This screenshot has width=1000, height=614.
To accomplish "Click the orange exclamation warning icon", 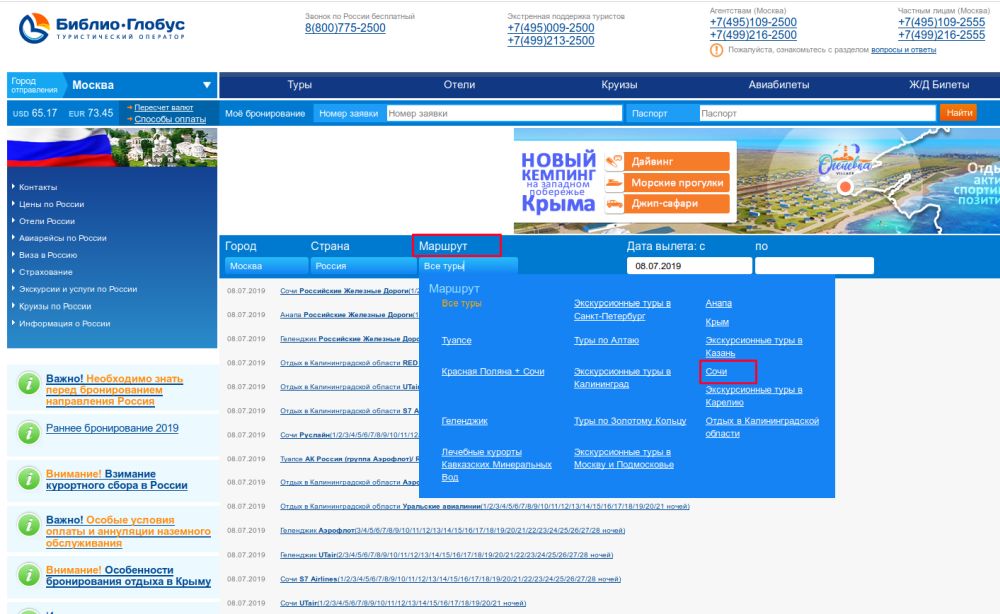I will pyautogui.click(x=716, y=48).
